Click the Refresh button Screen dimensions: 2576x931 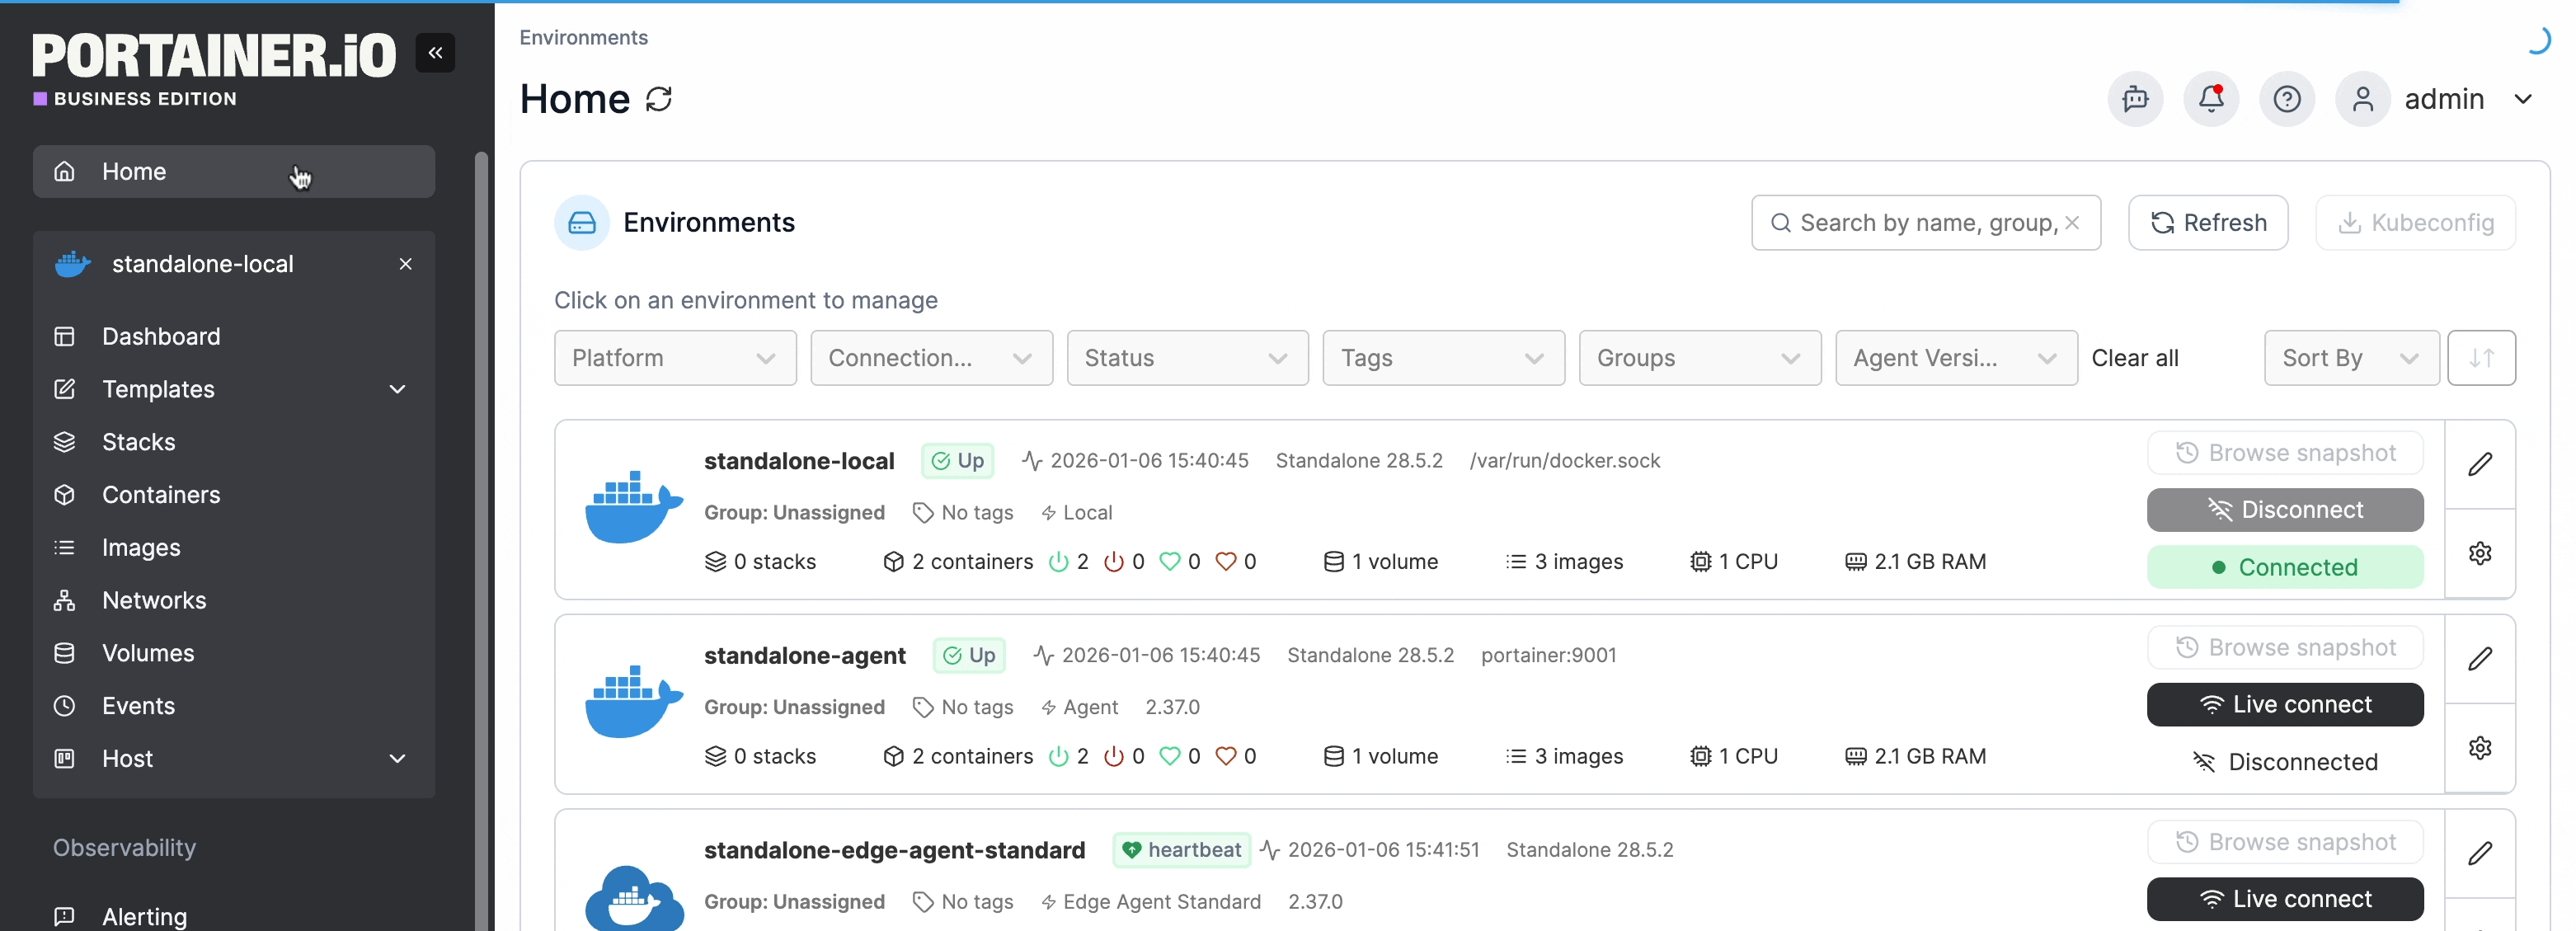coord(2207,222)
